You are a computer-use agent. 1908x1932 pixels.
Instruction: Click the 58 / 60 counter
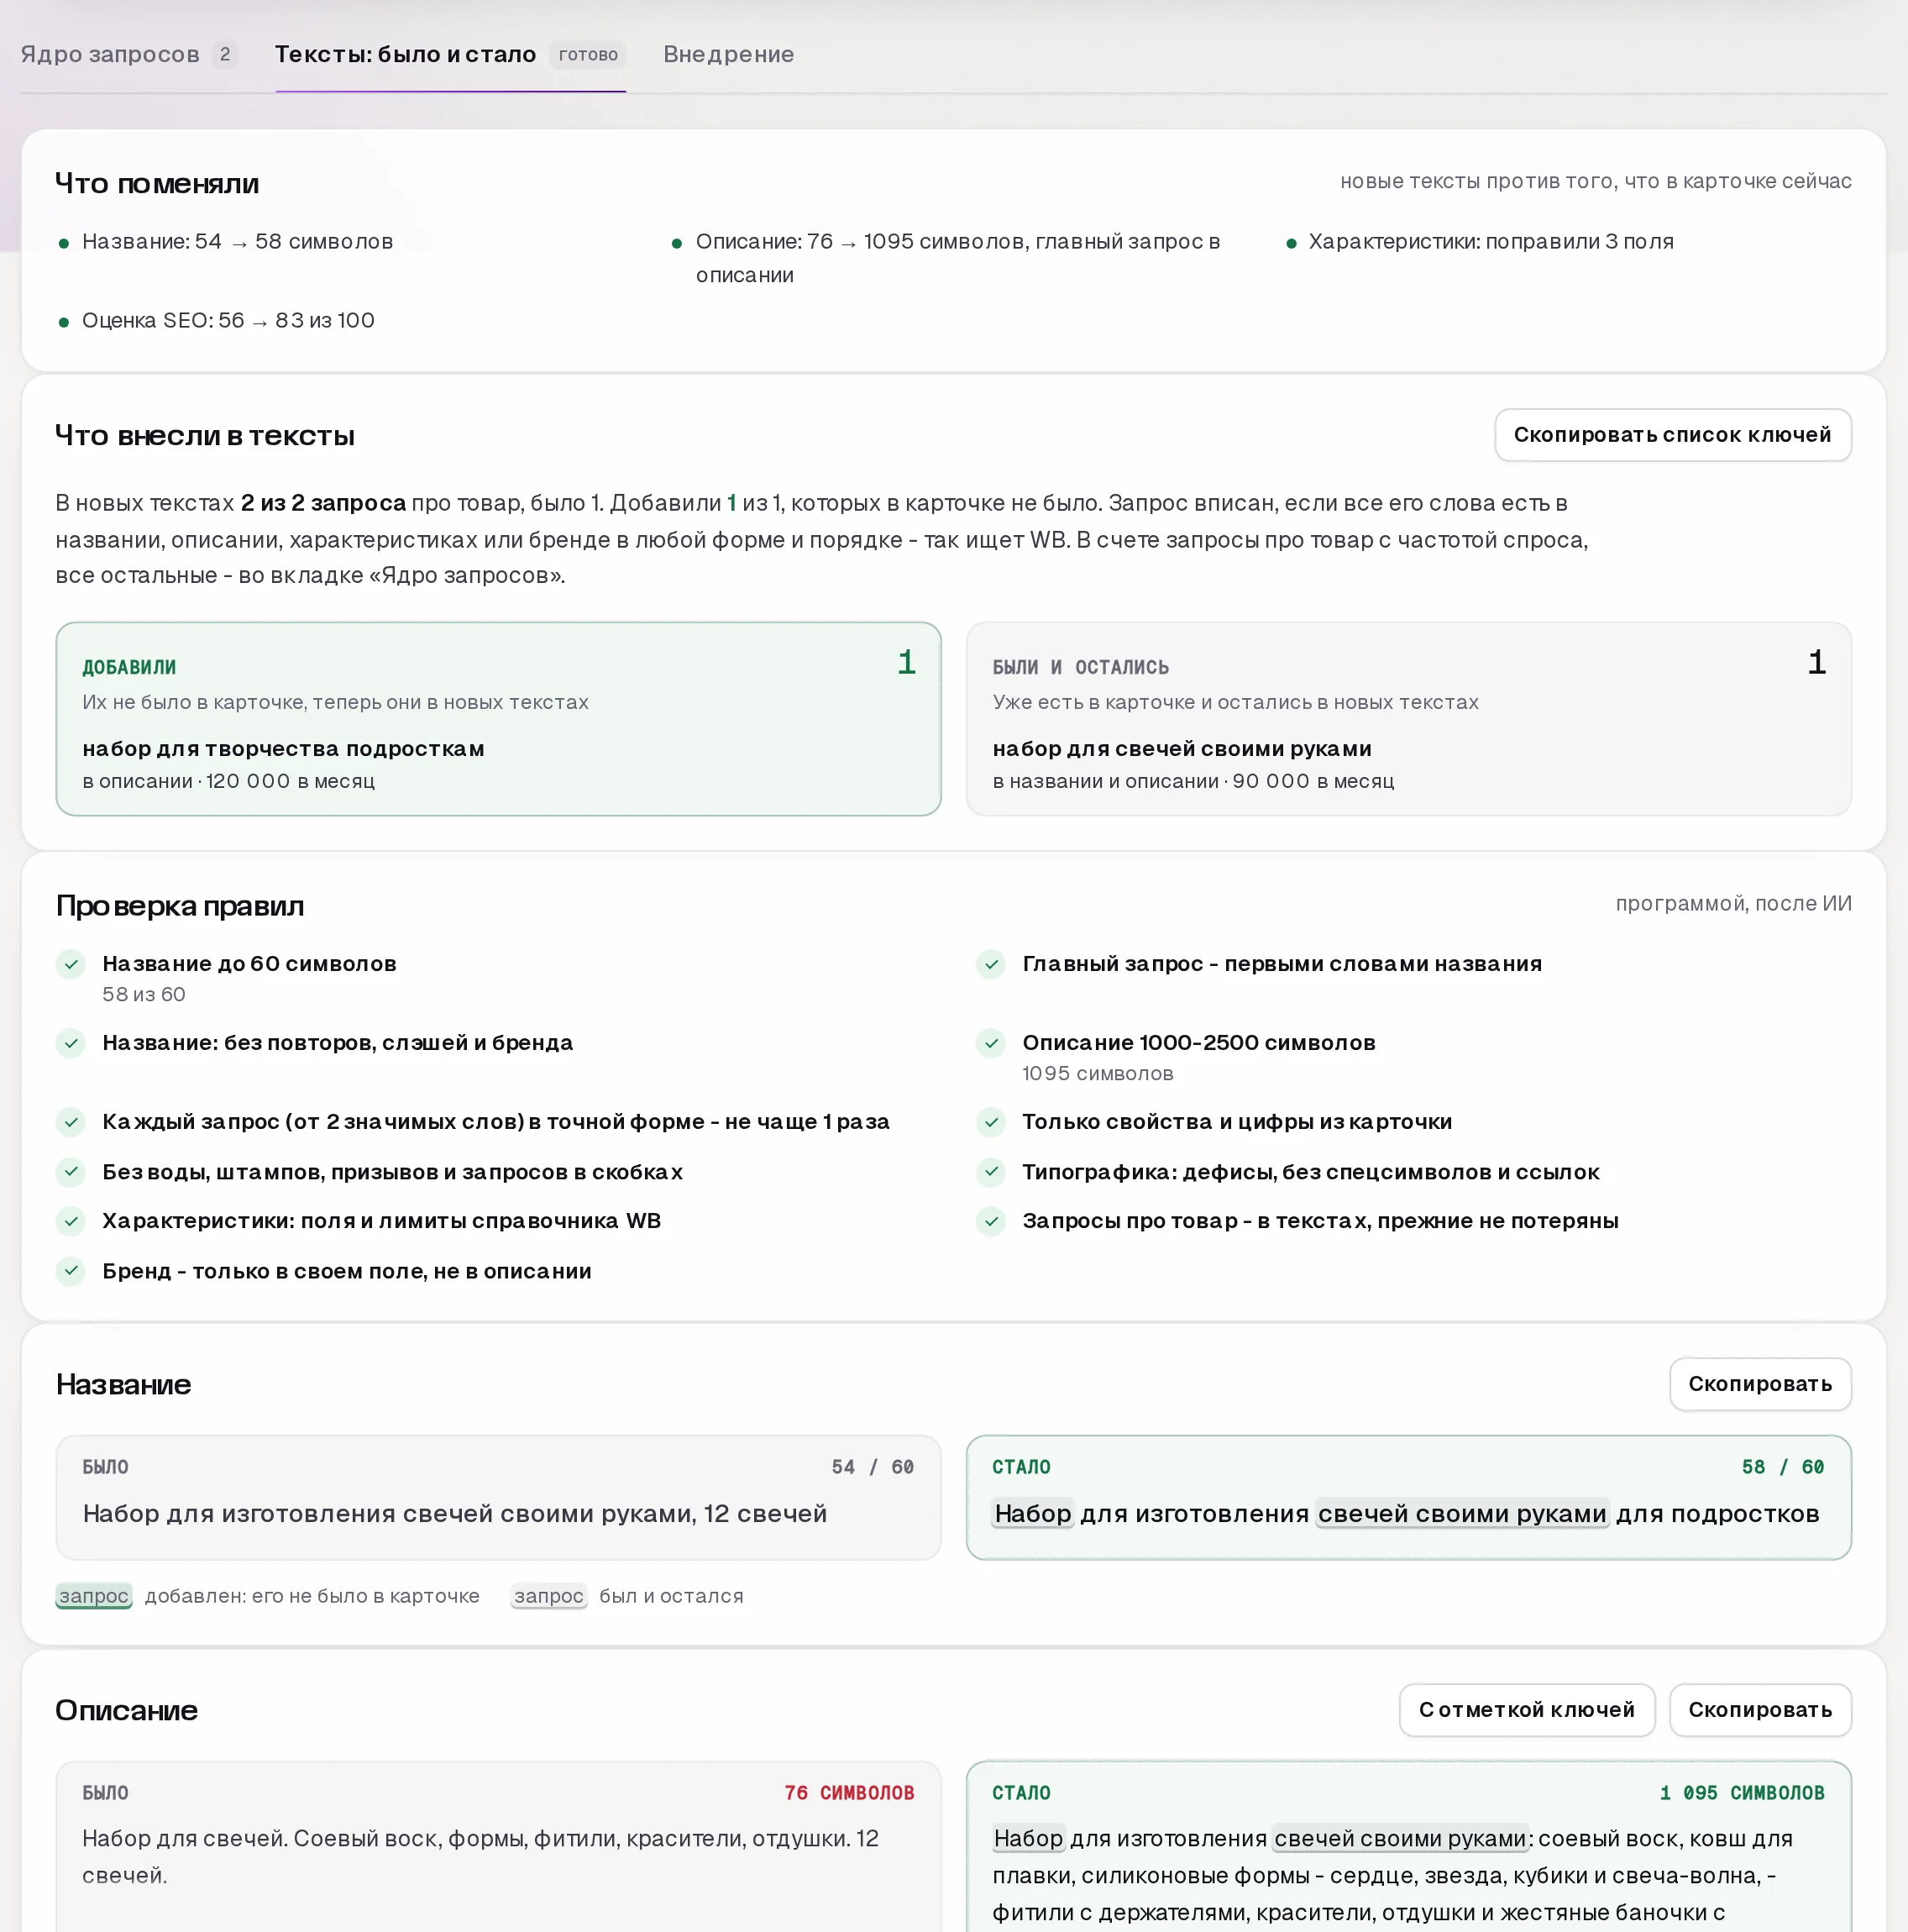(1783, 1467)
